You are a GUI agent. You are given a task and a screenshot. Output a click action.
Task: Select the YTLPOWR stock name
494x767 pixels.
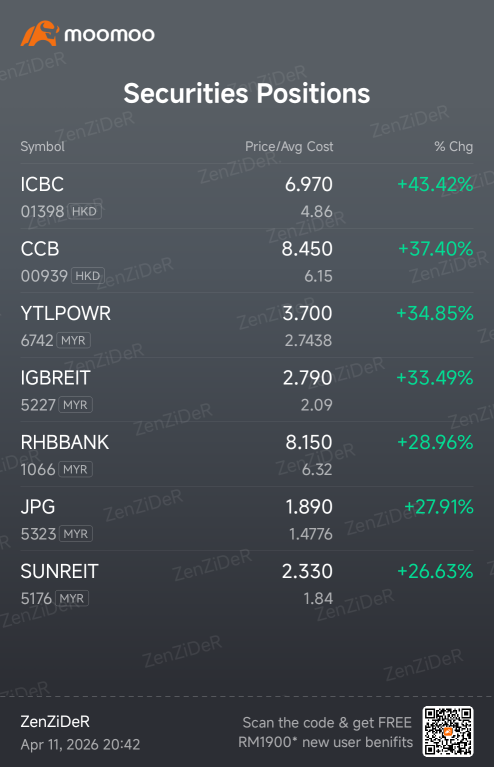66,313
